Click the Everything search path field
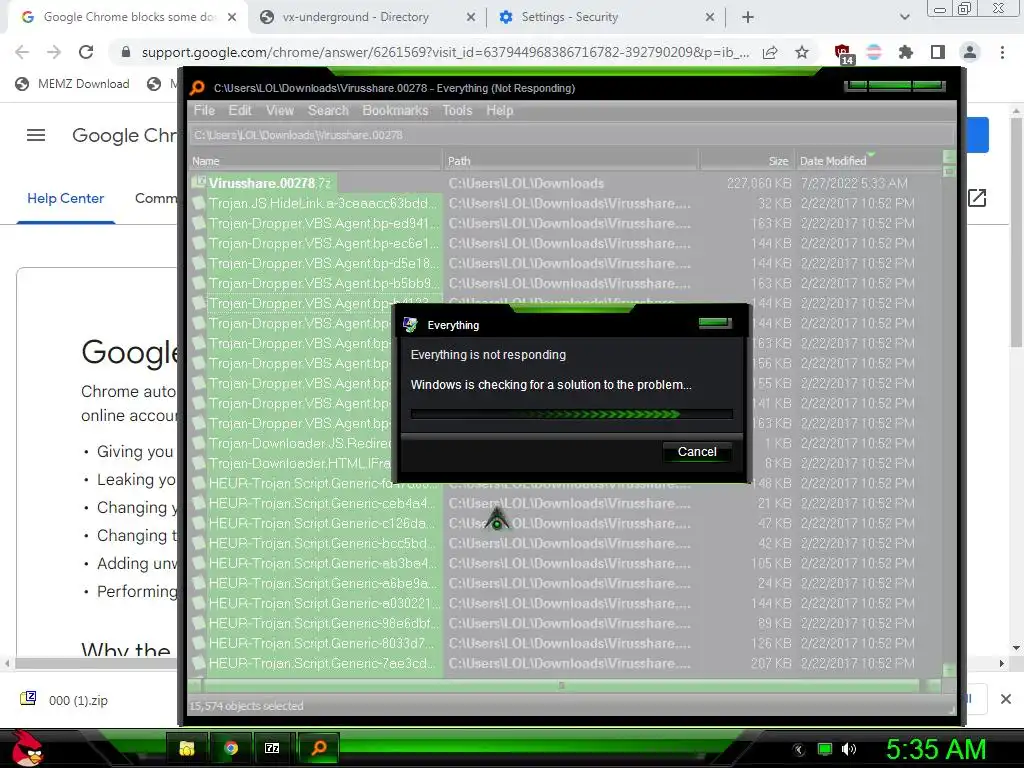This screenshot has height=768, width=1024. (572, 135)
